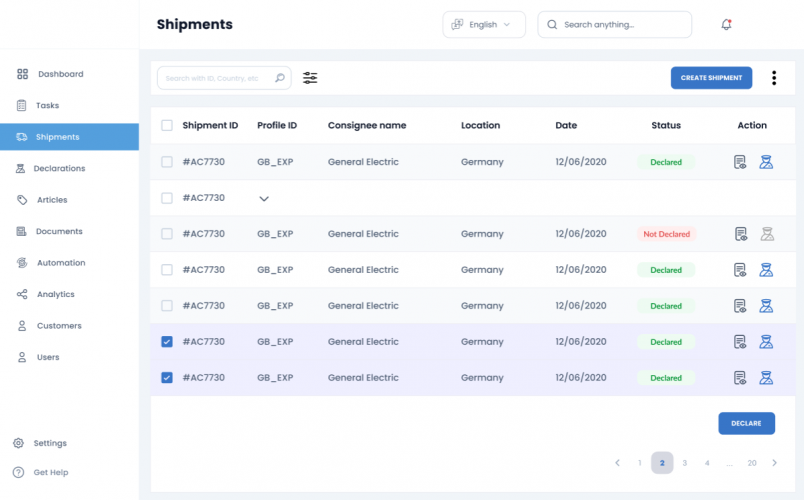Viewport: 804px width, 500px height.
Task: Navigate to Analytics in the sidebar
Action: pyautogui.click(x=56, y=294)
